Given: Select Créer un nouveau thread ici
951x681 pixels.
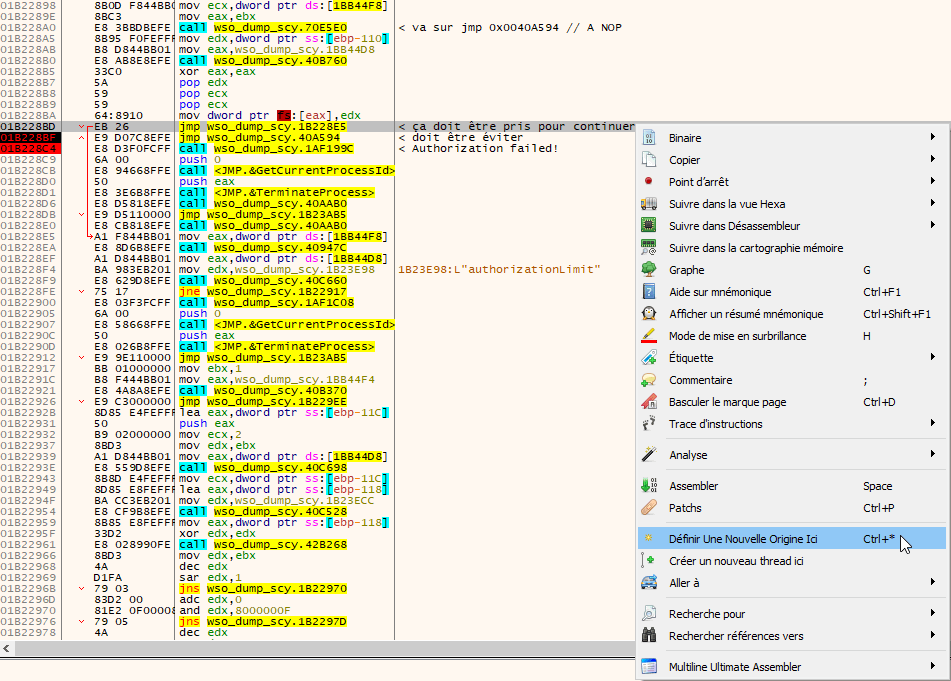Looking at the screenshot, I should [x=736, y=561].
